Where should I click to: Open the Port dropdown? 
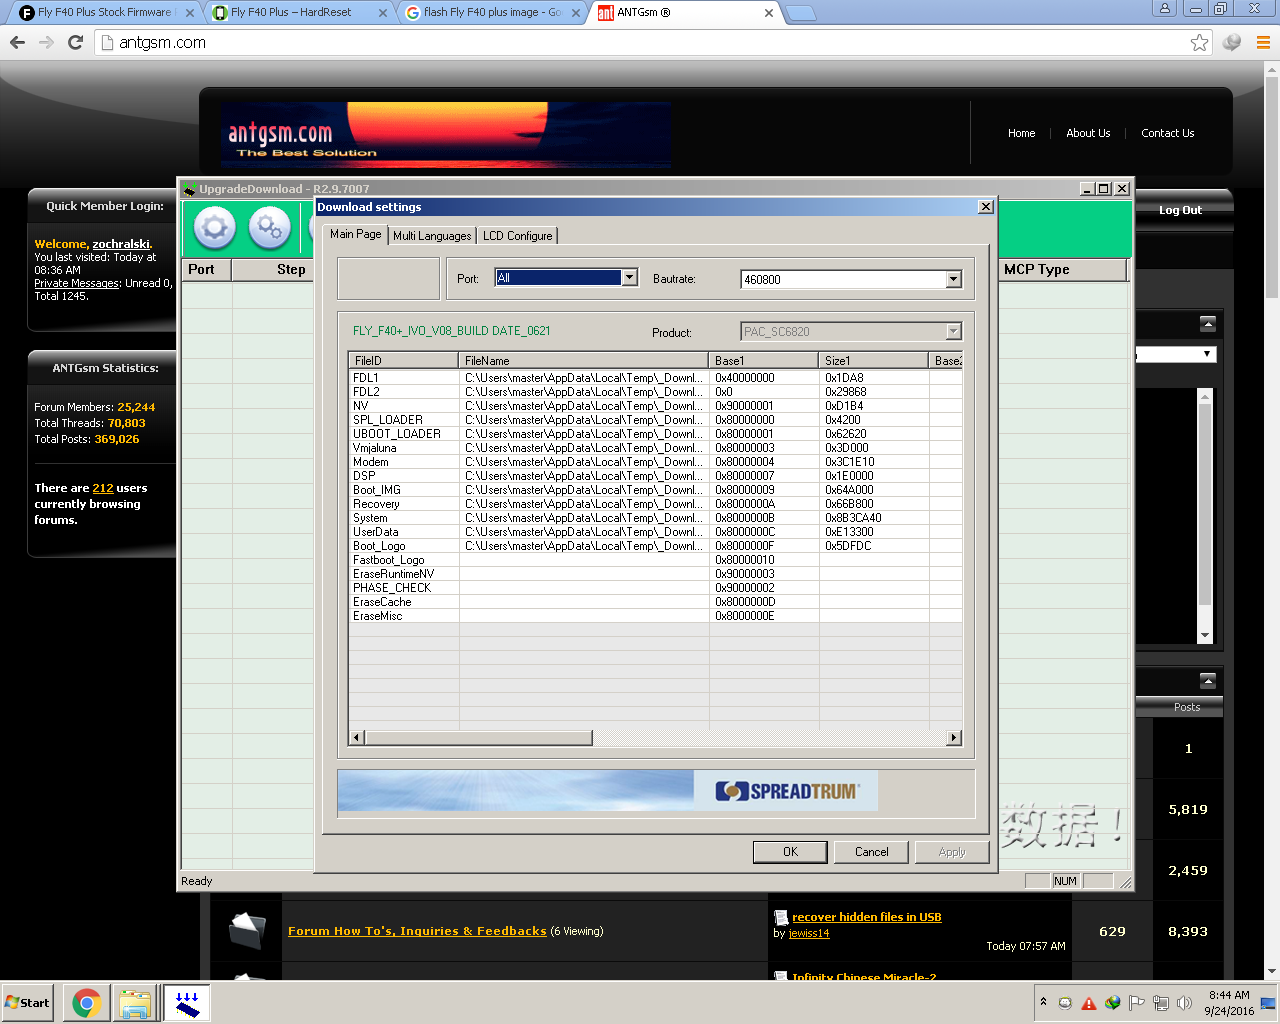pyautogui.click(x=629, y=278)
